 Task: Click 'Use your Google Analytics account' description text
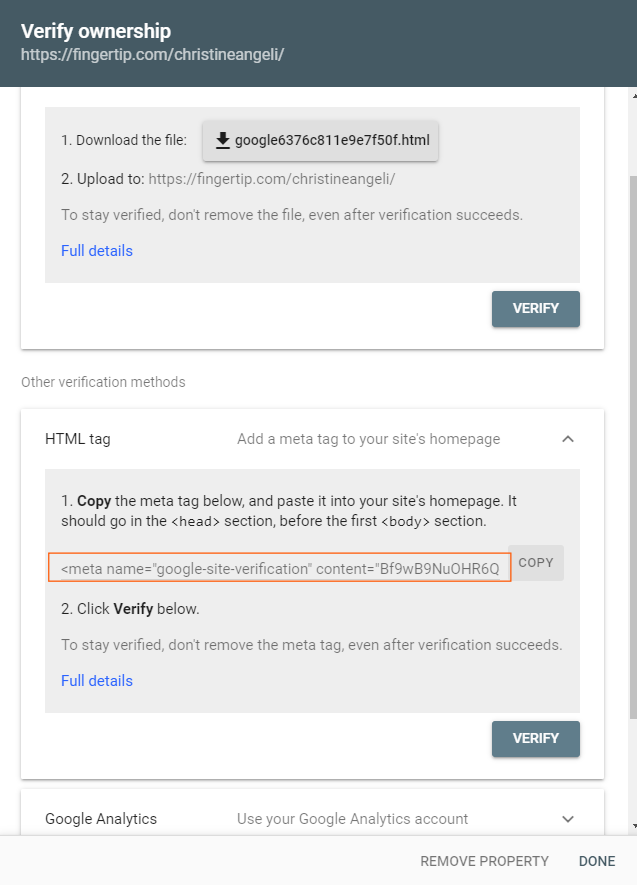[352, 819]
